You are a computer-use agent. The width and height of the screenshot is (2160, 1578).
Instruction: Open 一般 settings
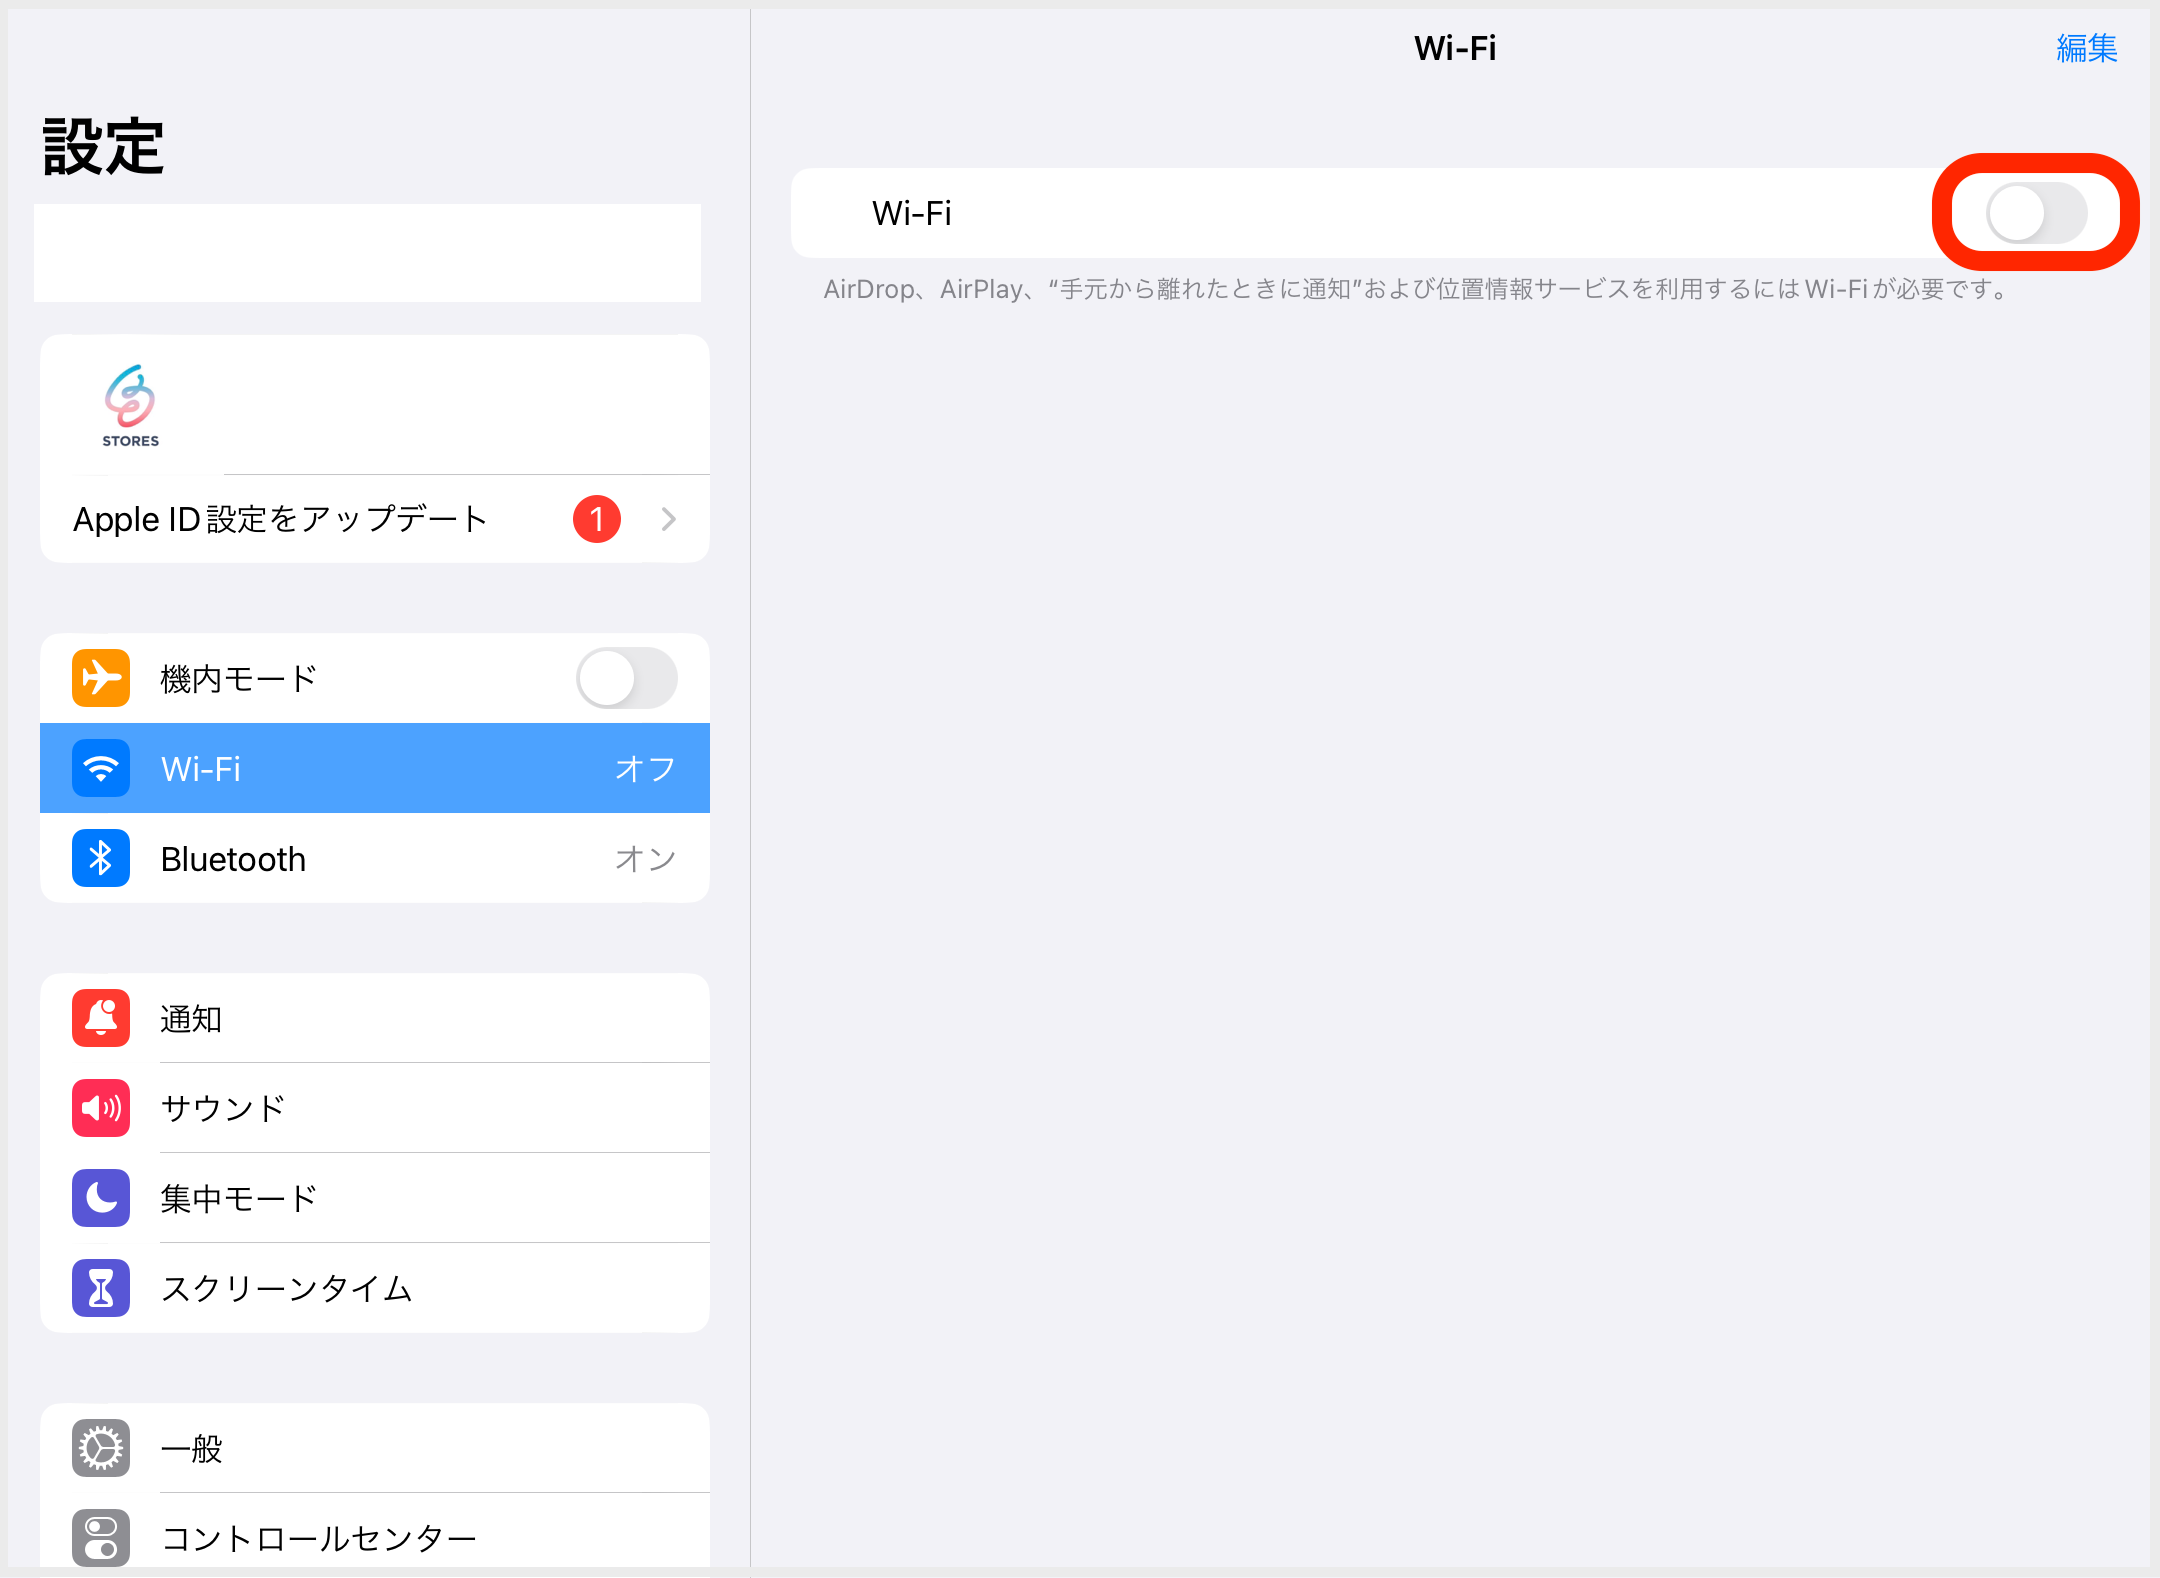tap(375, 1448)
